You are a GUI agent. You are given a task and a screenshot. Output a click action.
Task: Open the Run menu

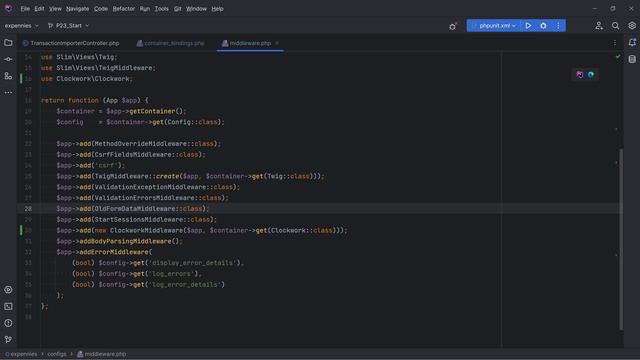click(145, 9)
